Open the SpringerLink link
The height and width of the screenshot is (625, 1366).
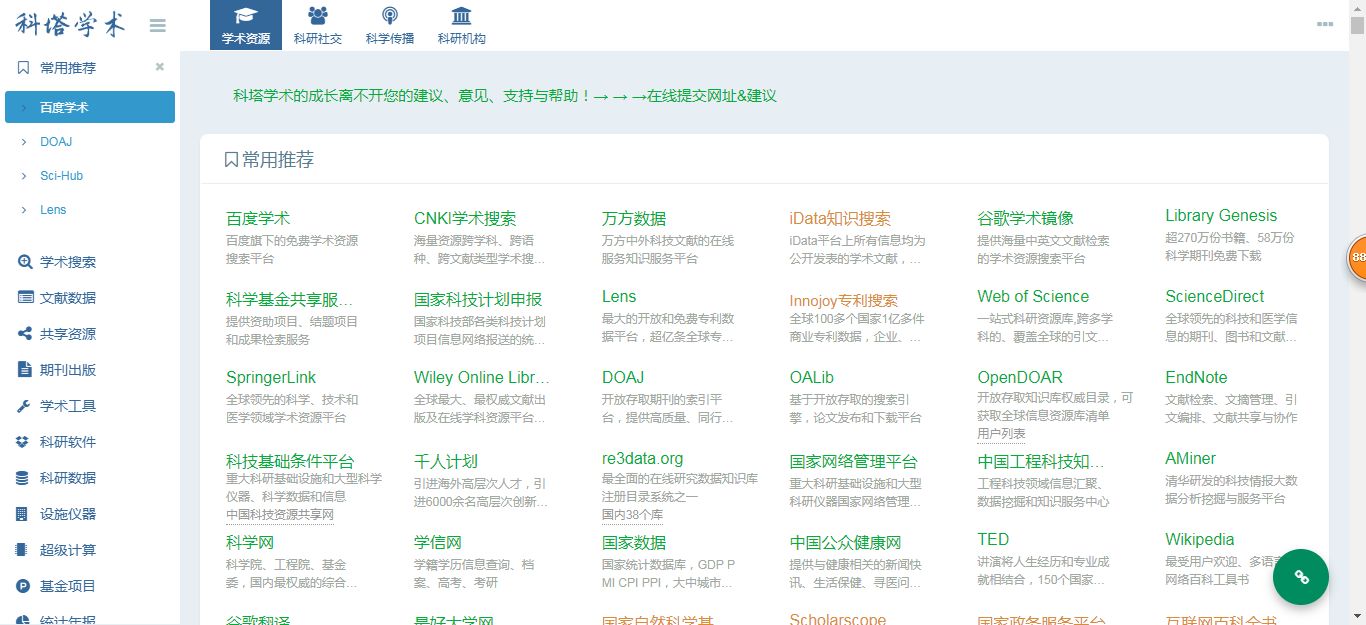(271, 377)
